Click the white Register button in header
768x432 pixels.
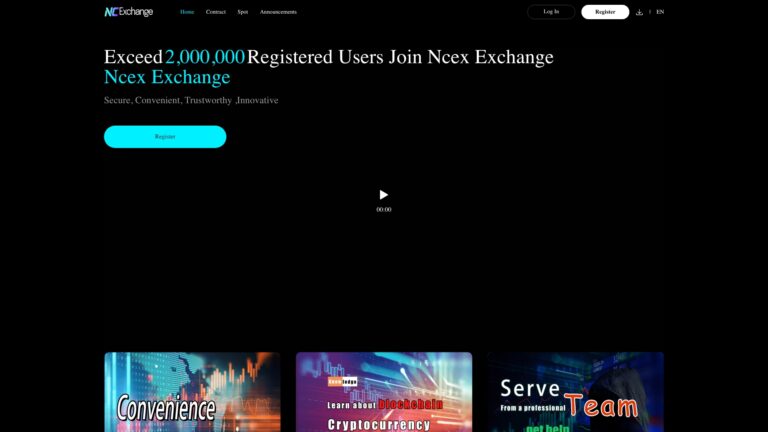pos(605,12)
